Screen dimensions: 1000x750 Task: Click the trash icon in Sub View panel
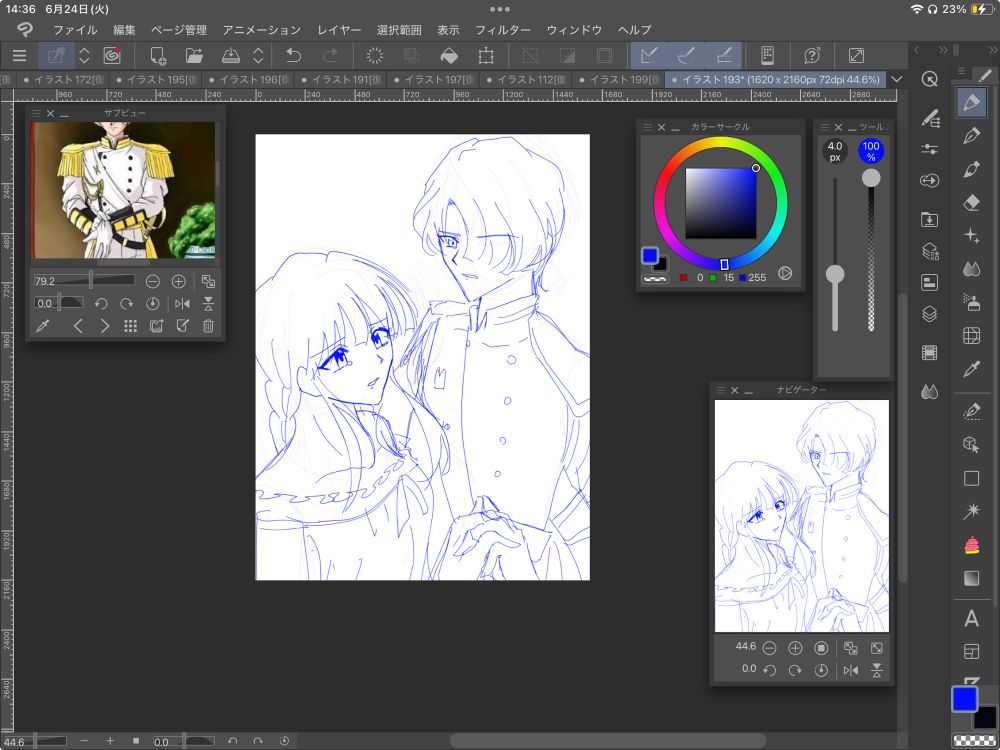click(208, 326)
